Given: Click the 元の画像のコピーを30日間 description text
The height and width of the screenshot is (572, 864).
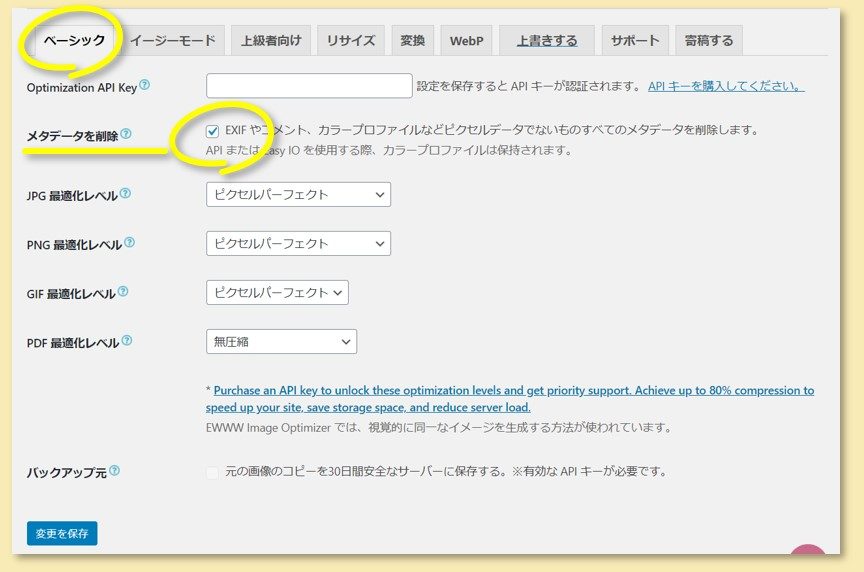Looking at the screenshot, I should 445,472.
